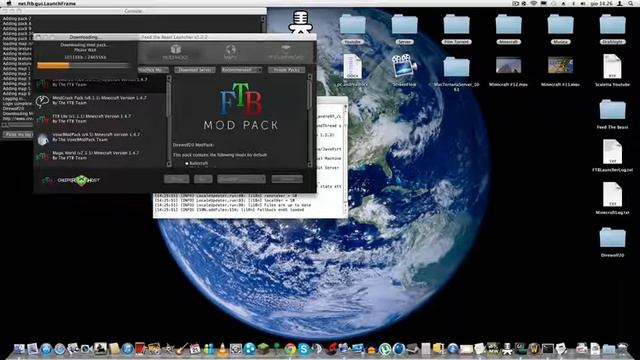Click the VoxelModPack round icon
640x360 pixels.
42,140
